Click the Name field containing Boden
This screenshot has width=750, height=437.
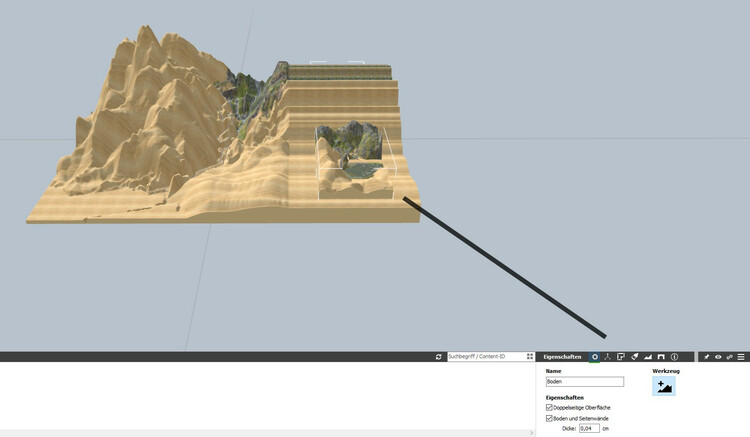point(584,382)
